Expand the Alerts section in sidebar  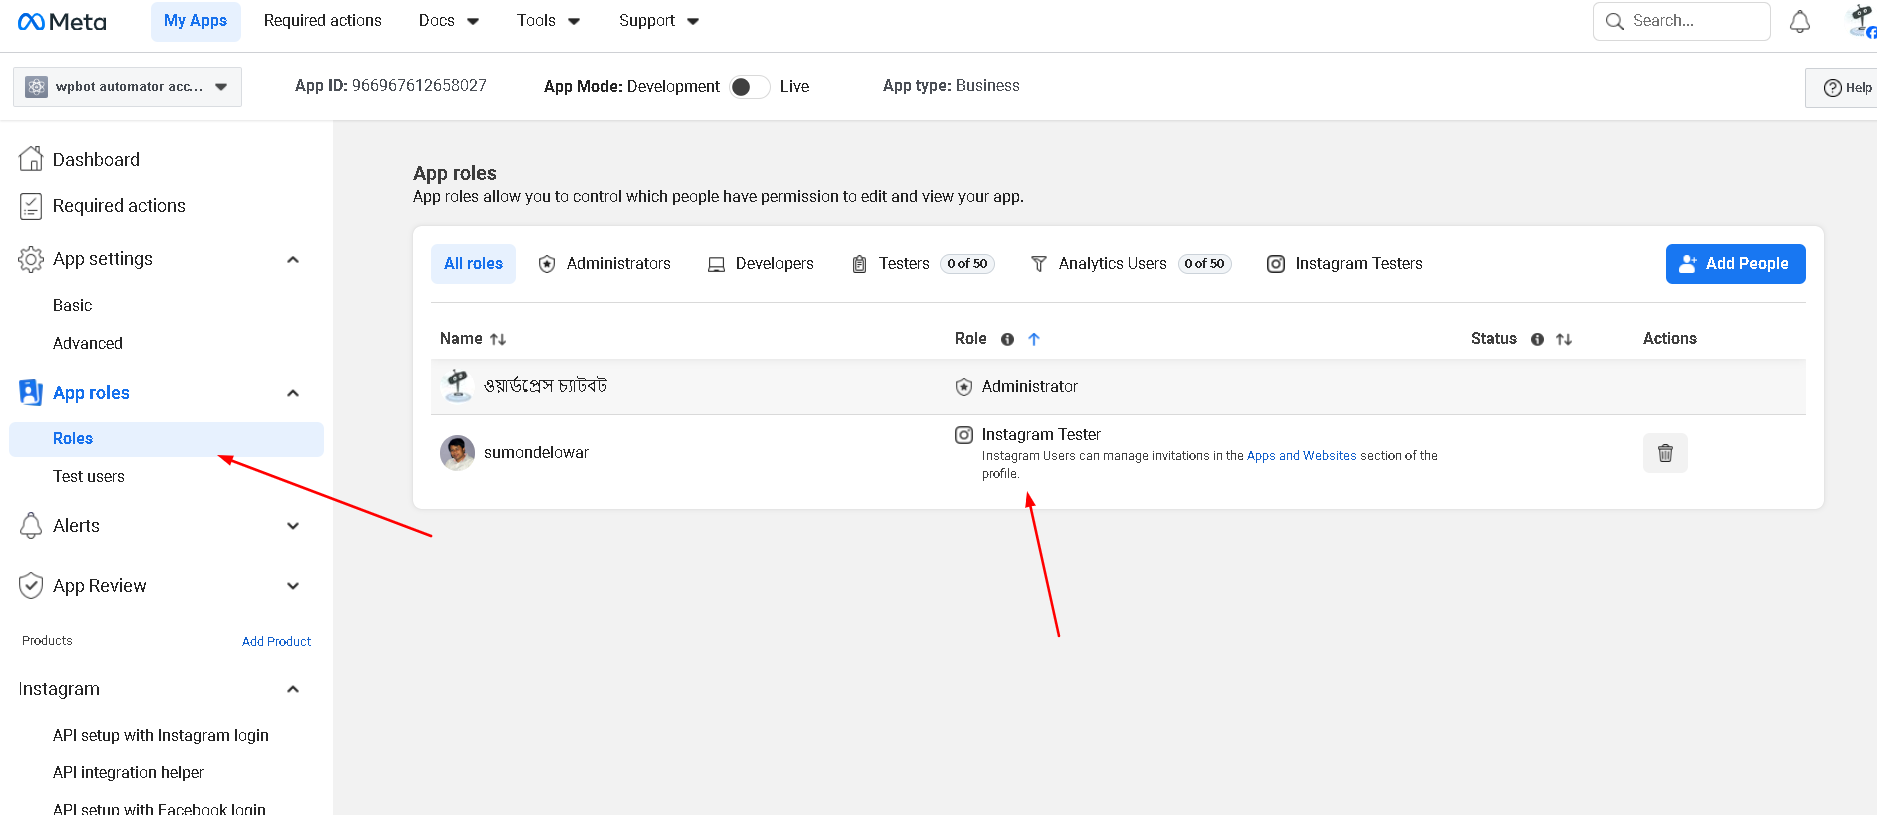tap(293, 526)
